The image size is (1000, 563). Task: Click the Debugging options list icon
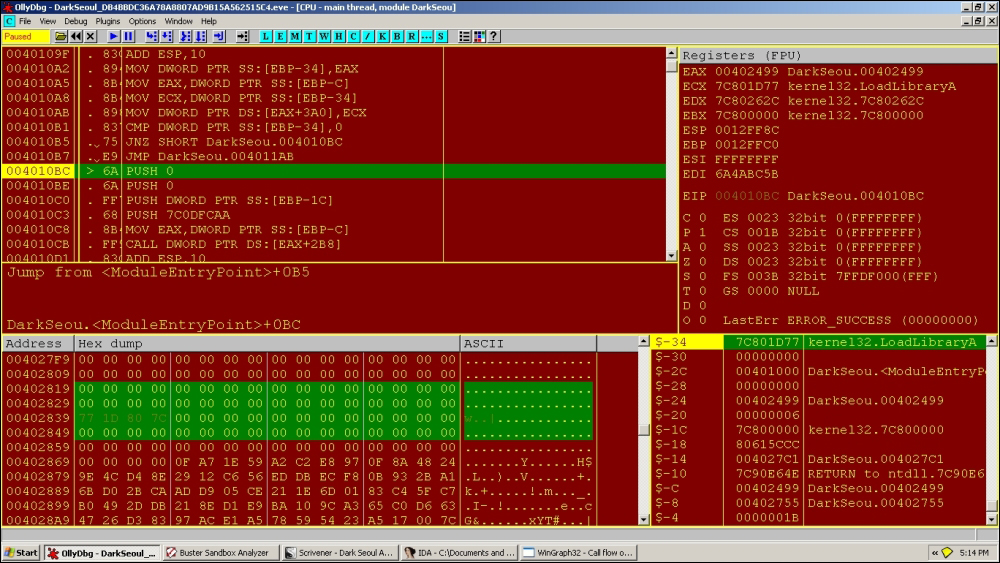[x=464, y=36]
